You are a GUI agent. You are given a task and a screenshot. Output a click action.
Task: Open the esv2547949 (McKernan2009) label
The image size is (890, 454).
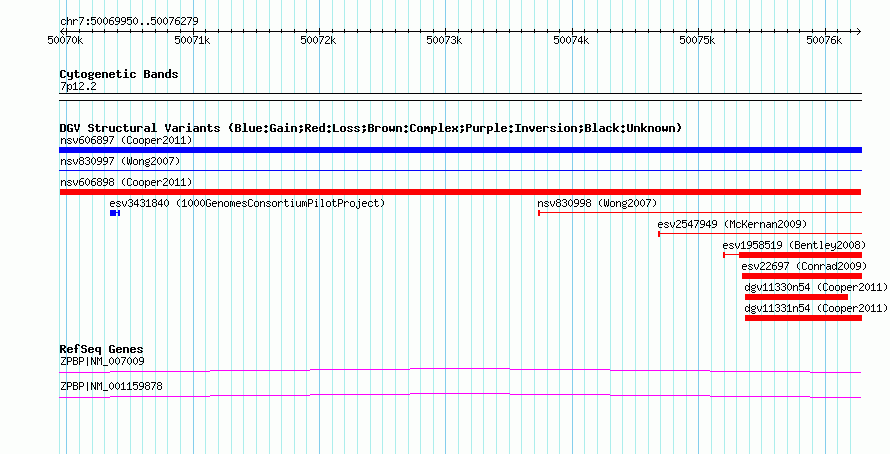732,224
